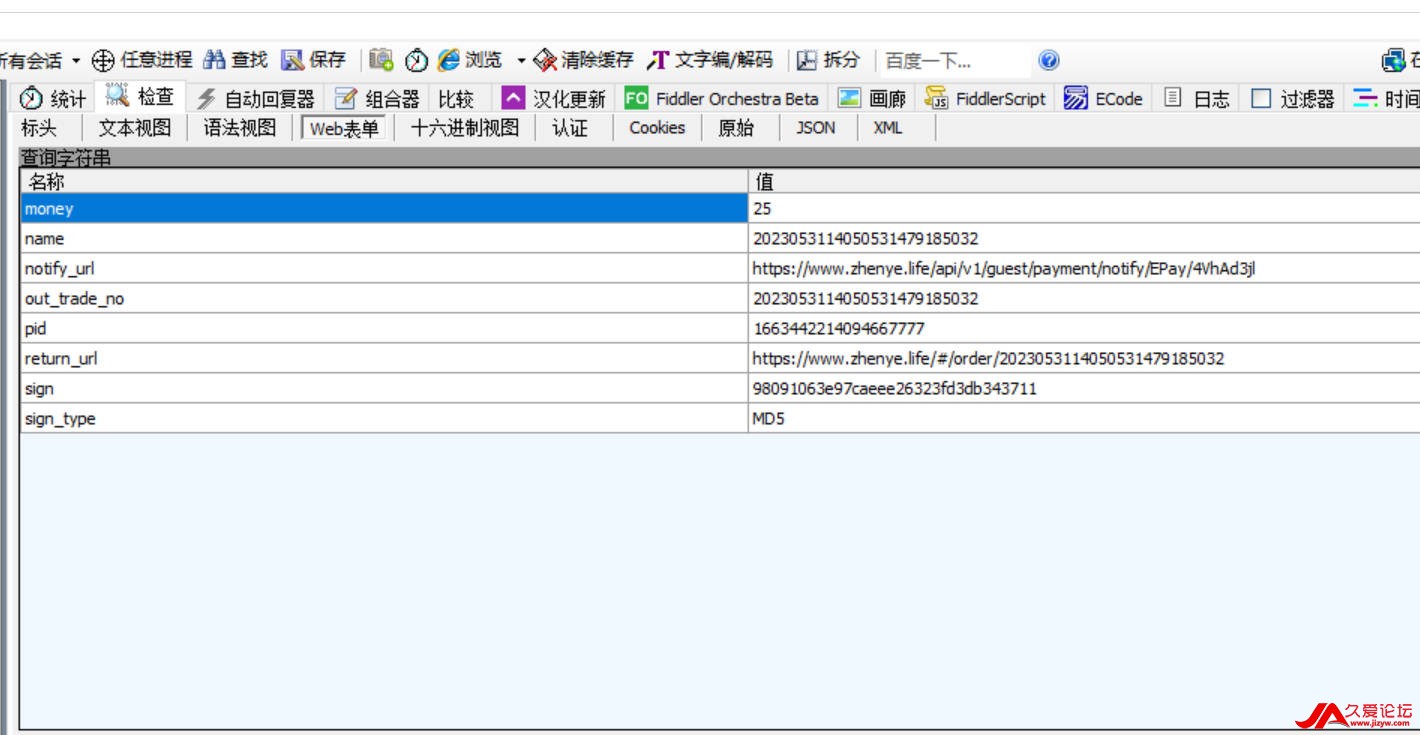Open 浏览 browser launch button
The height and width of the screenshot is (735, 1420).
point(470,60)
